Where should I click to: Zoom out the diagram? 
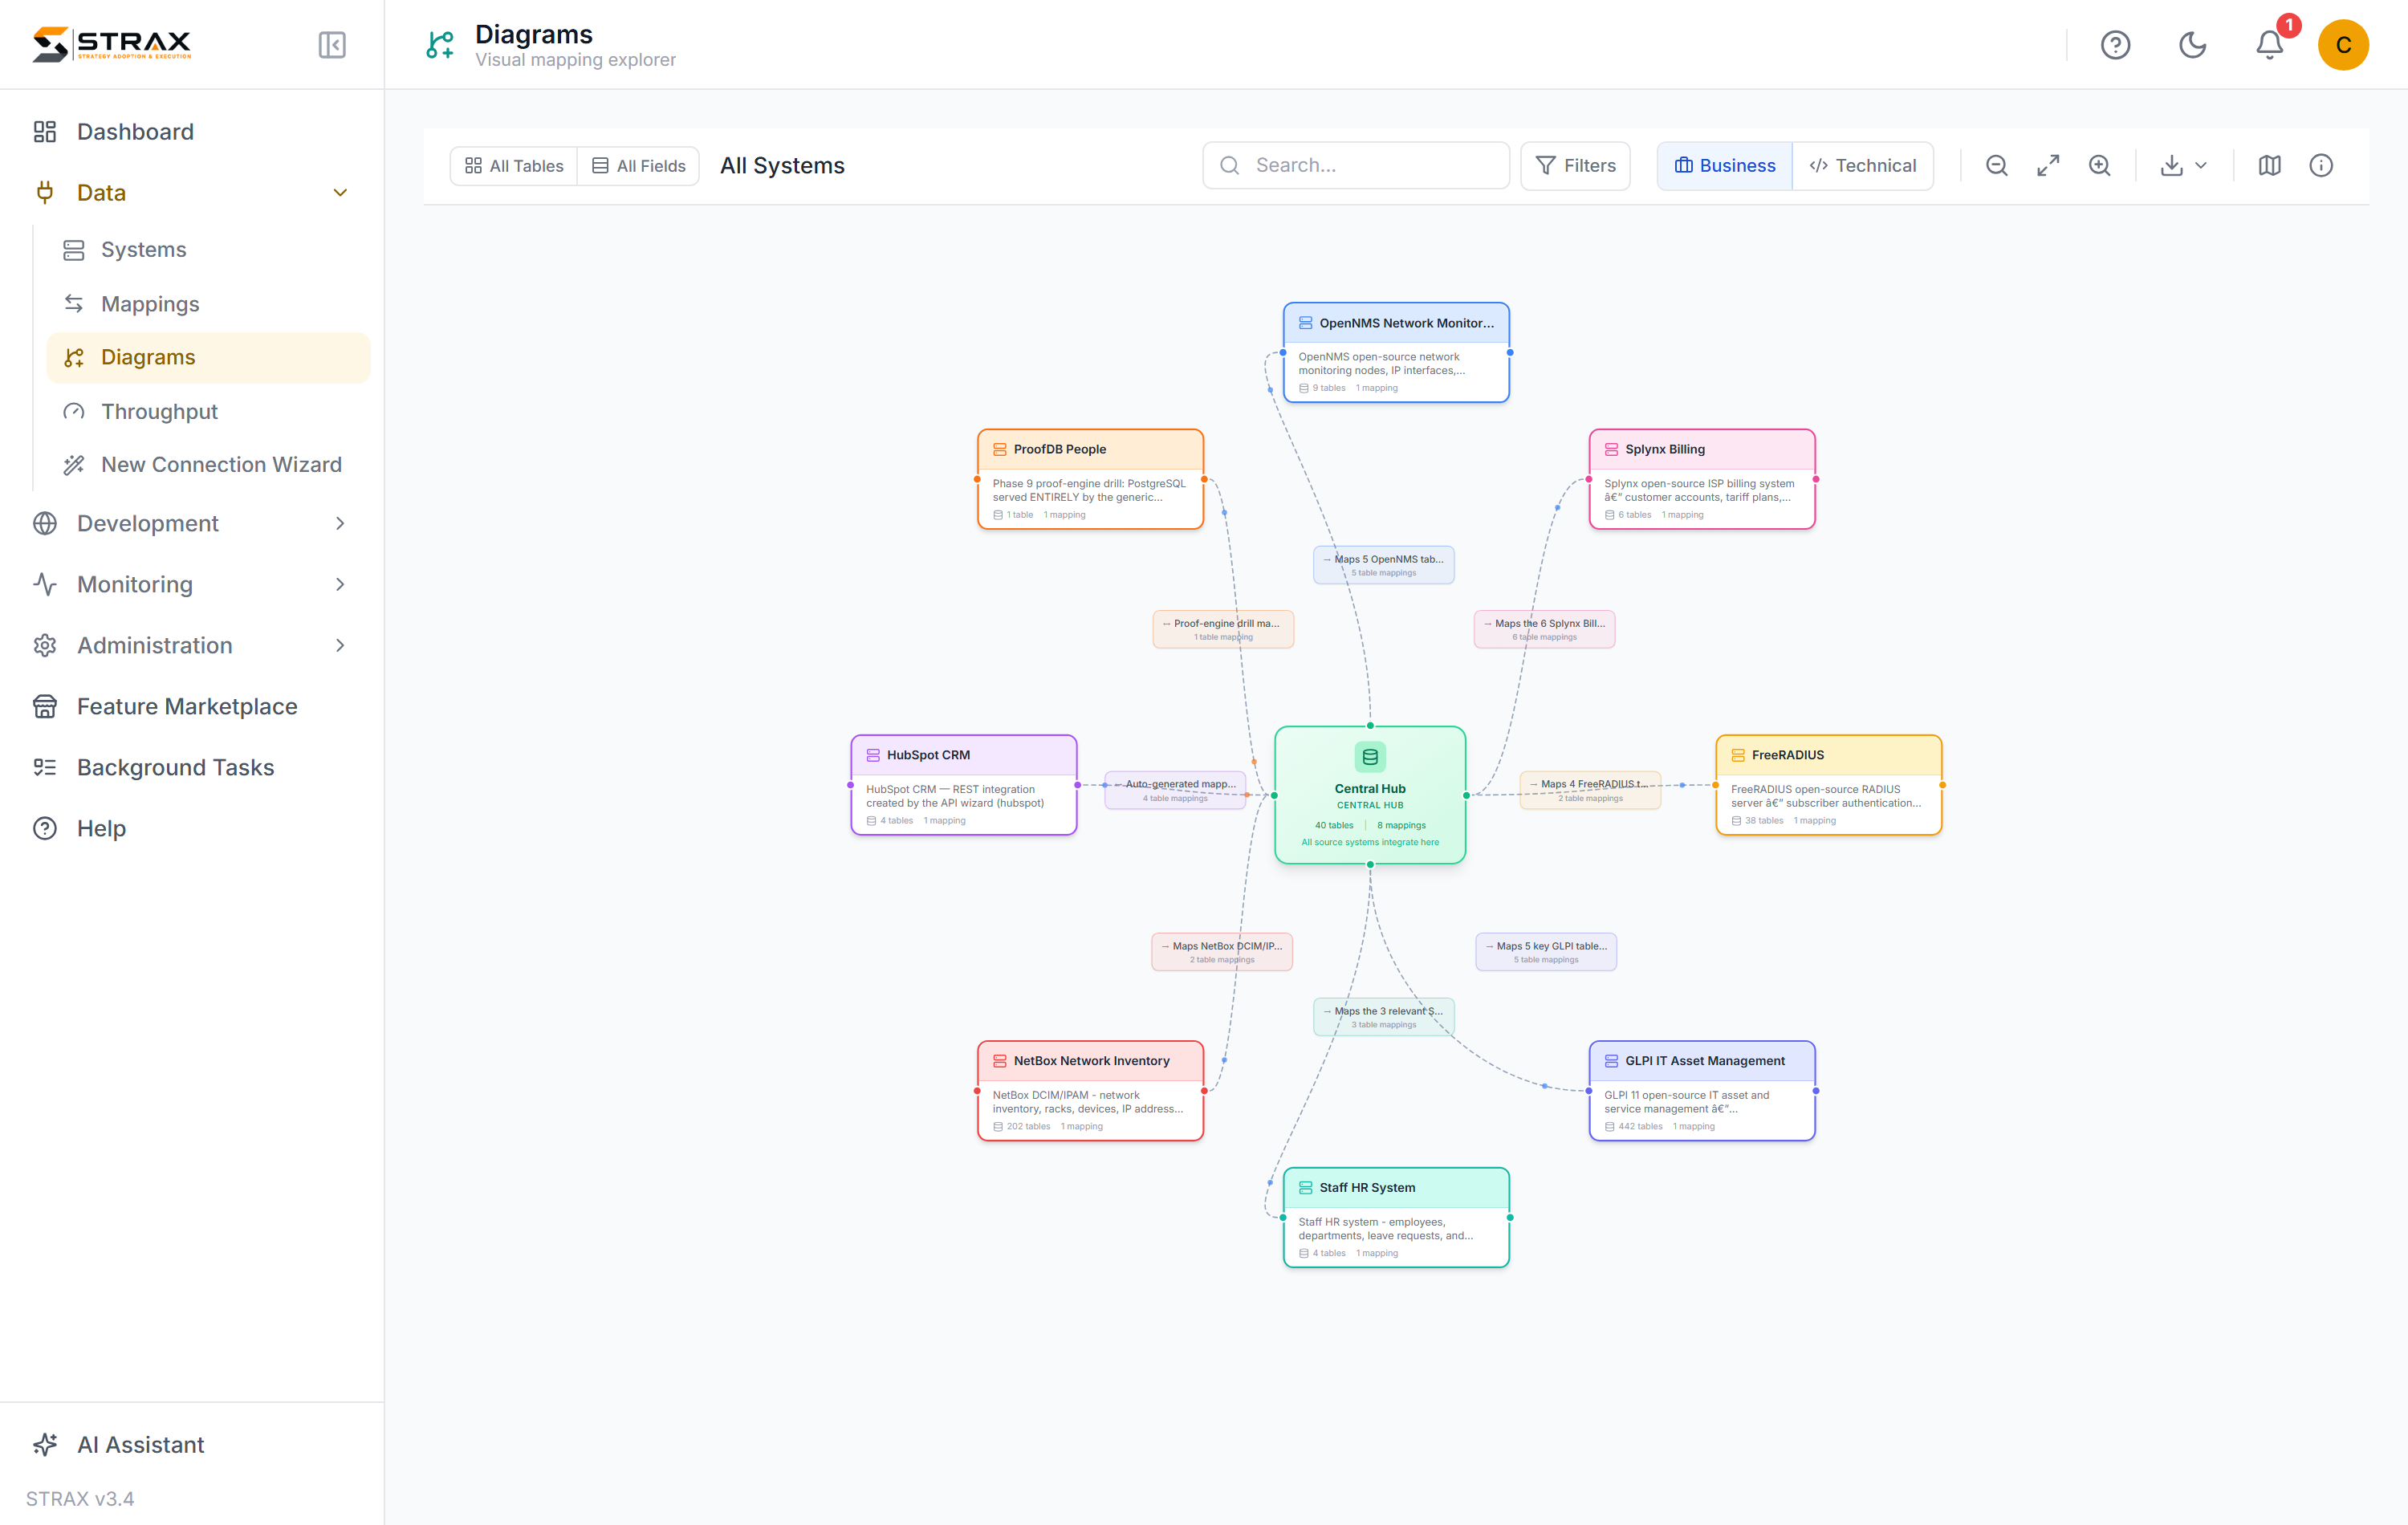[1996, 165]
